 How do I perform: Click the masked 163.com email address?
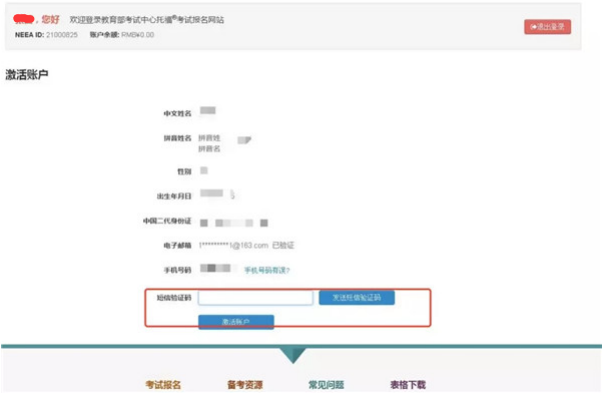[x=233, y=245]
